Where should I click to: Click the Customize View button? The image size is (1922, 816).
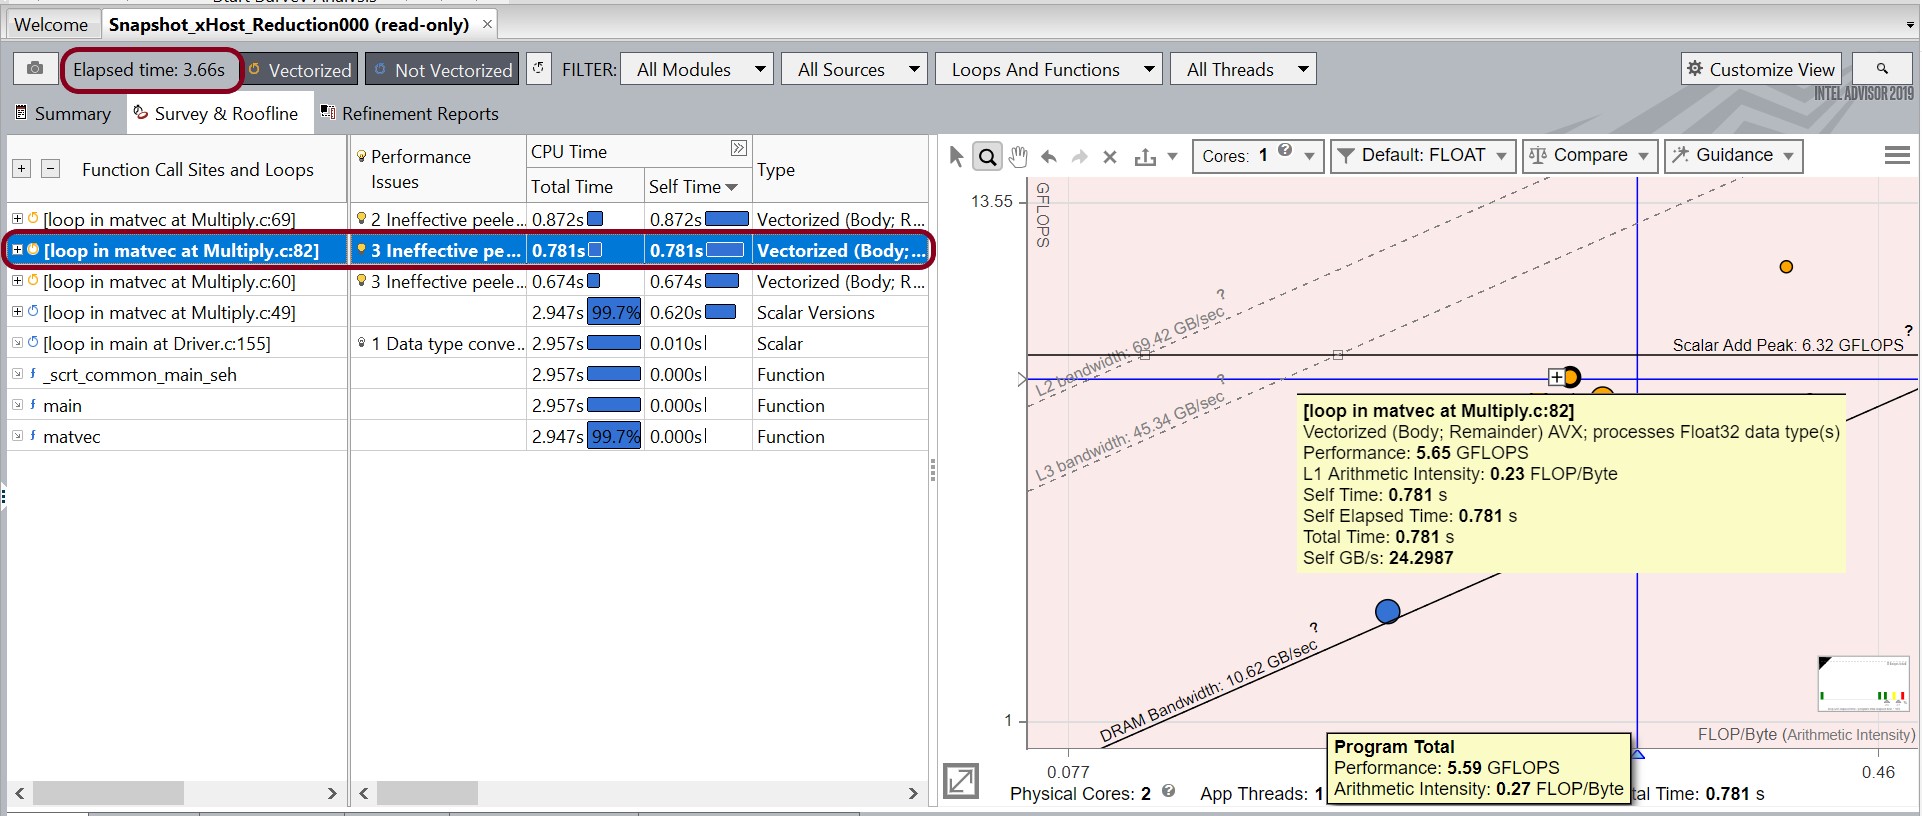tap(1761, 69)
